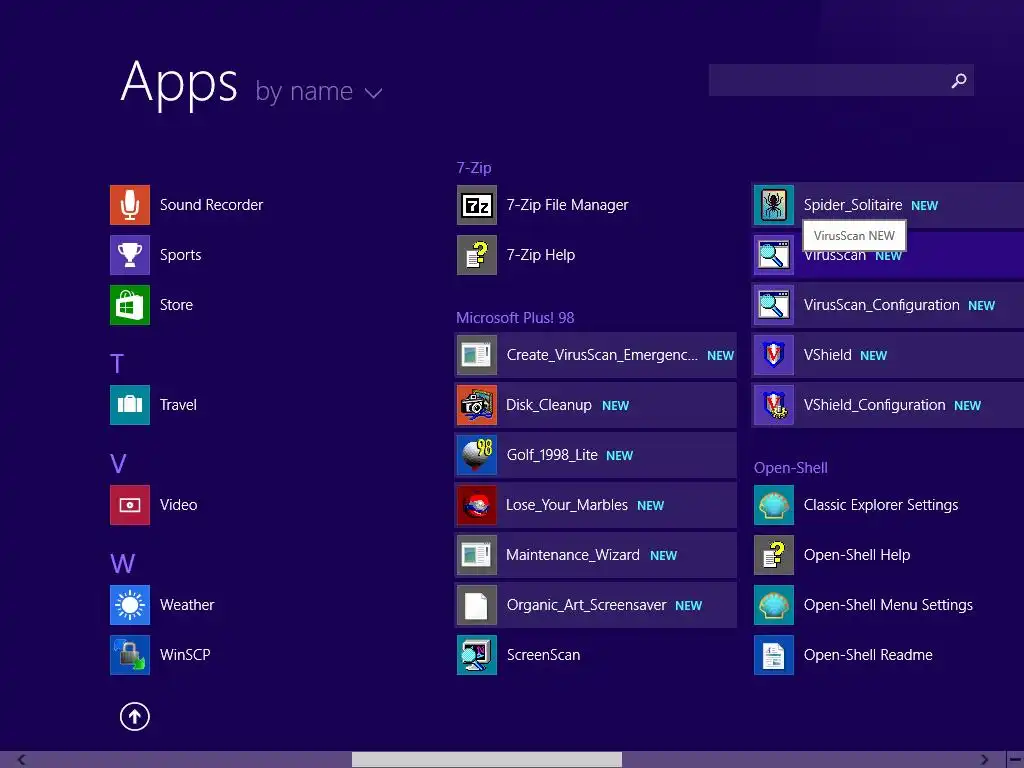Open VirusScan_Configuration icon
Screen dimensions: 1024x768
coord(774,305)
